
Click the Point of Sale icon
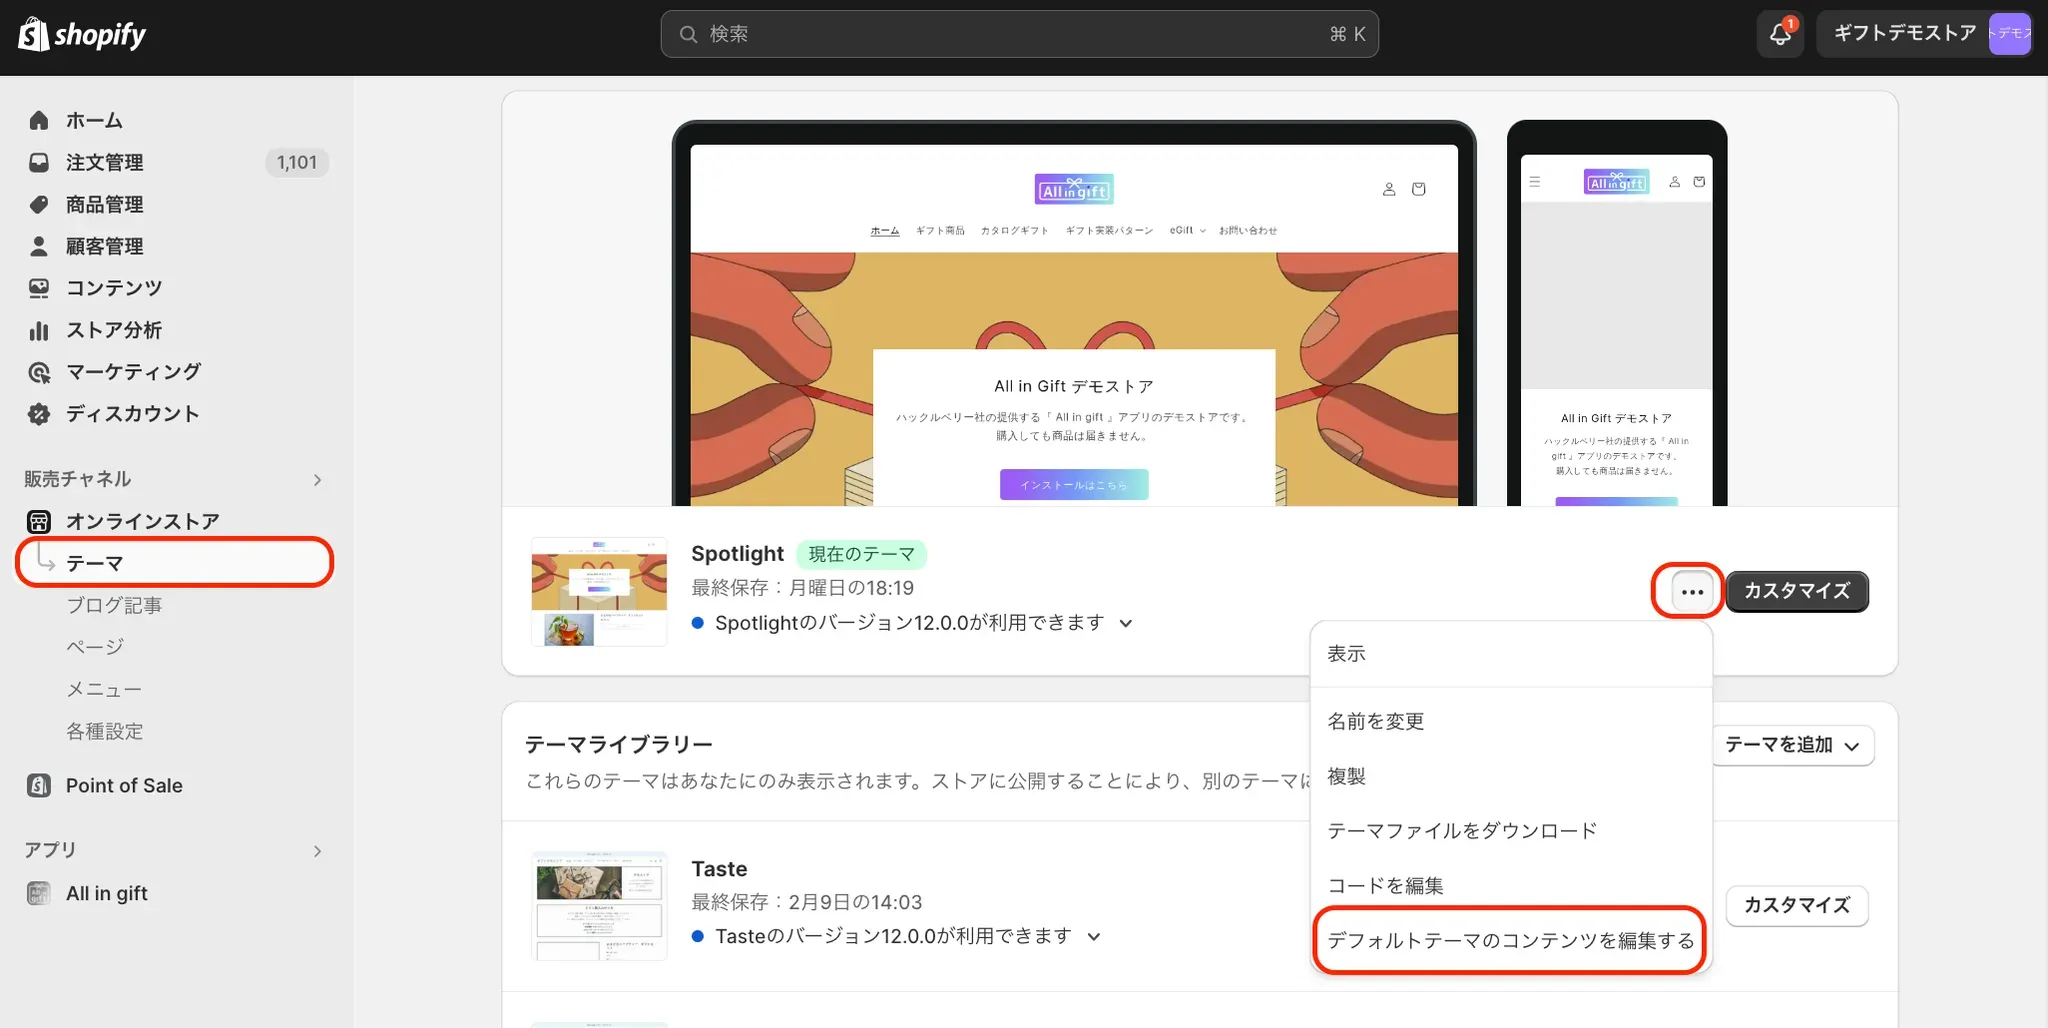tap(39, 785)
